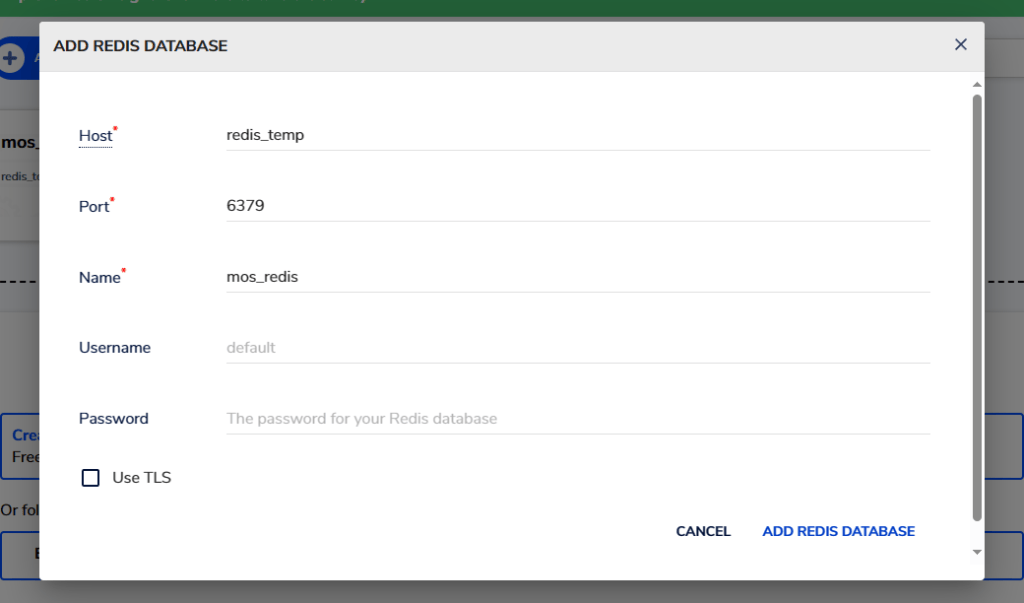The width and height of the screenshot is (1024, 603).
Task: Click the blue plus icon behind dialog
Action: (12, 58)
